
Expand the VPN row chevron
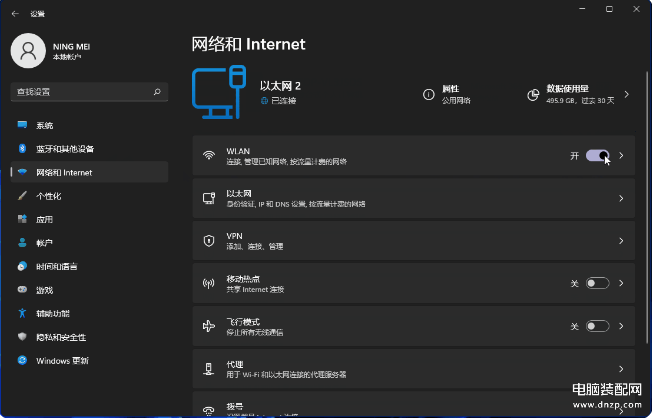point(621,241)
